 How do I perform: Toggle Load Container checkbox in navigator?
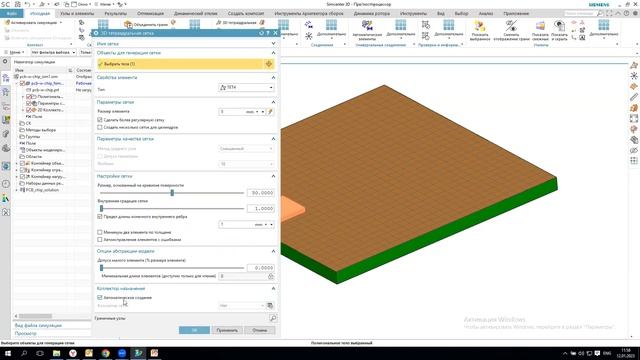point(22,177)
